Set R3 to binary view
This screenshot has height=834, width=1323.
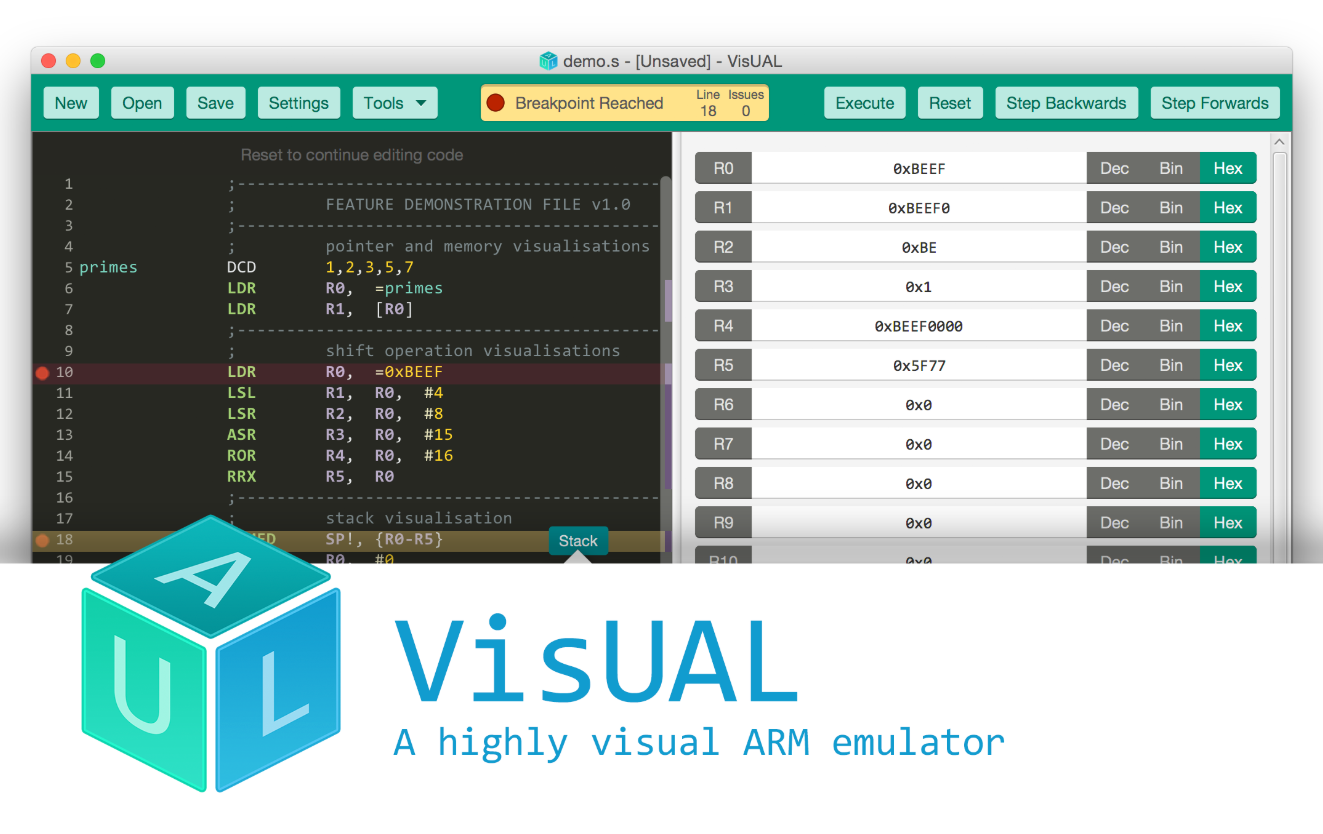[1171, 287]
